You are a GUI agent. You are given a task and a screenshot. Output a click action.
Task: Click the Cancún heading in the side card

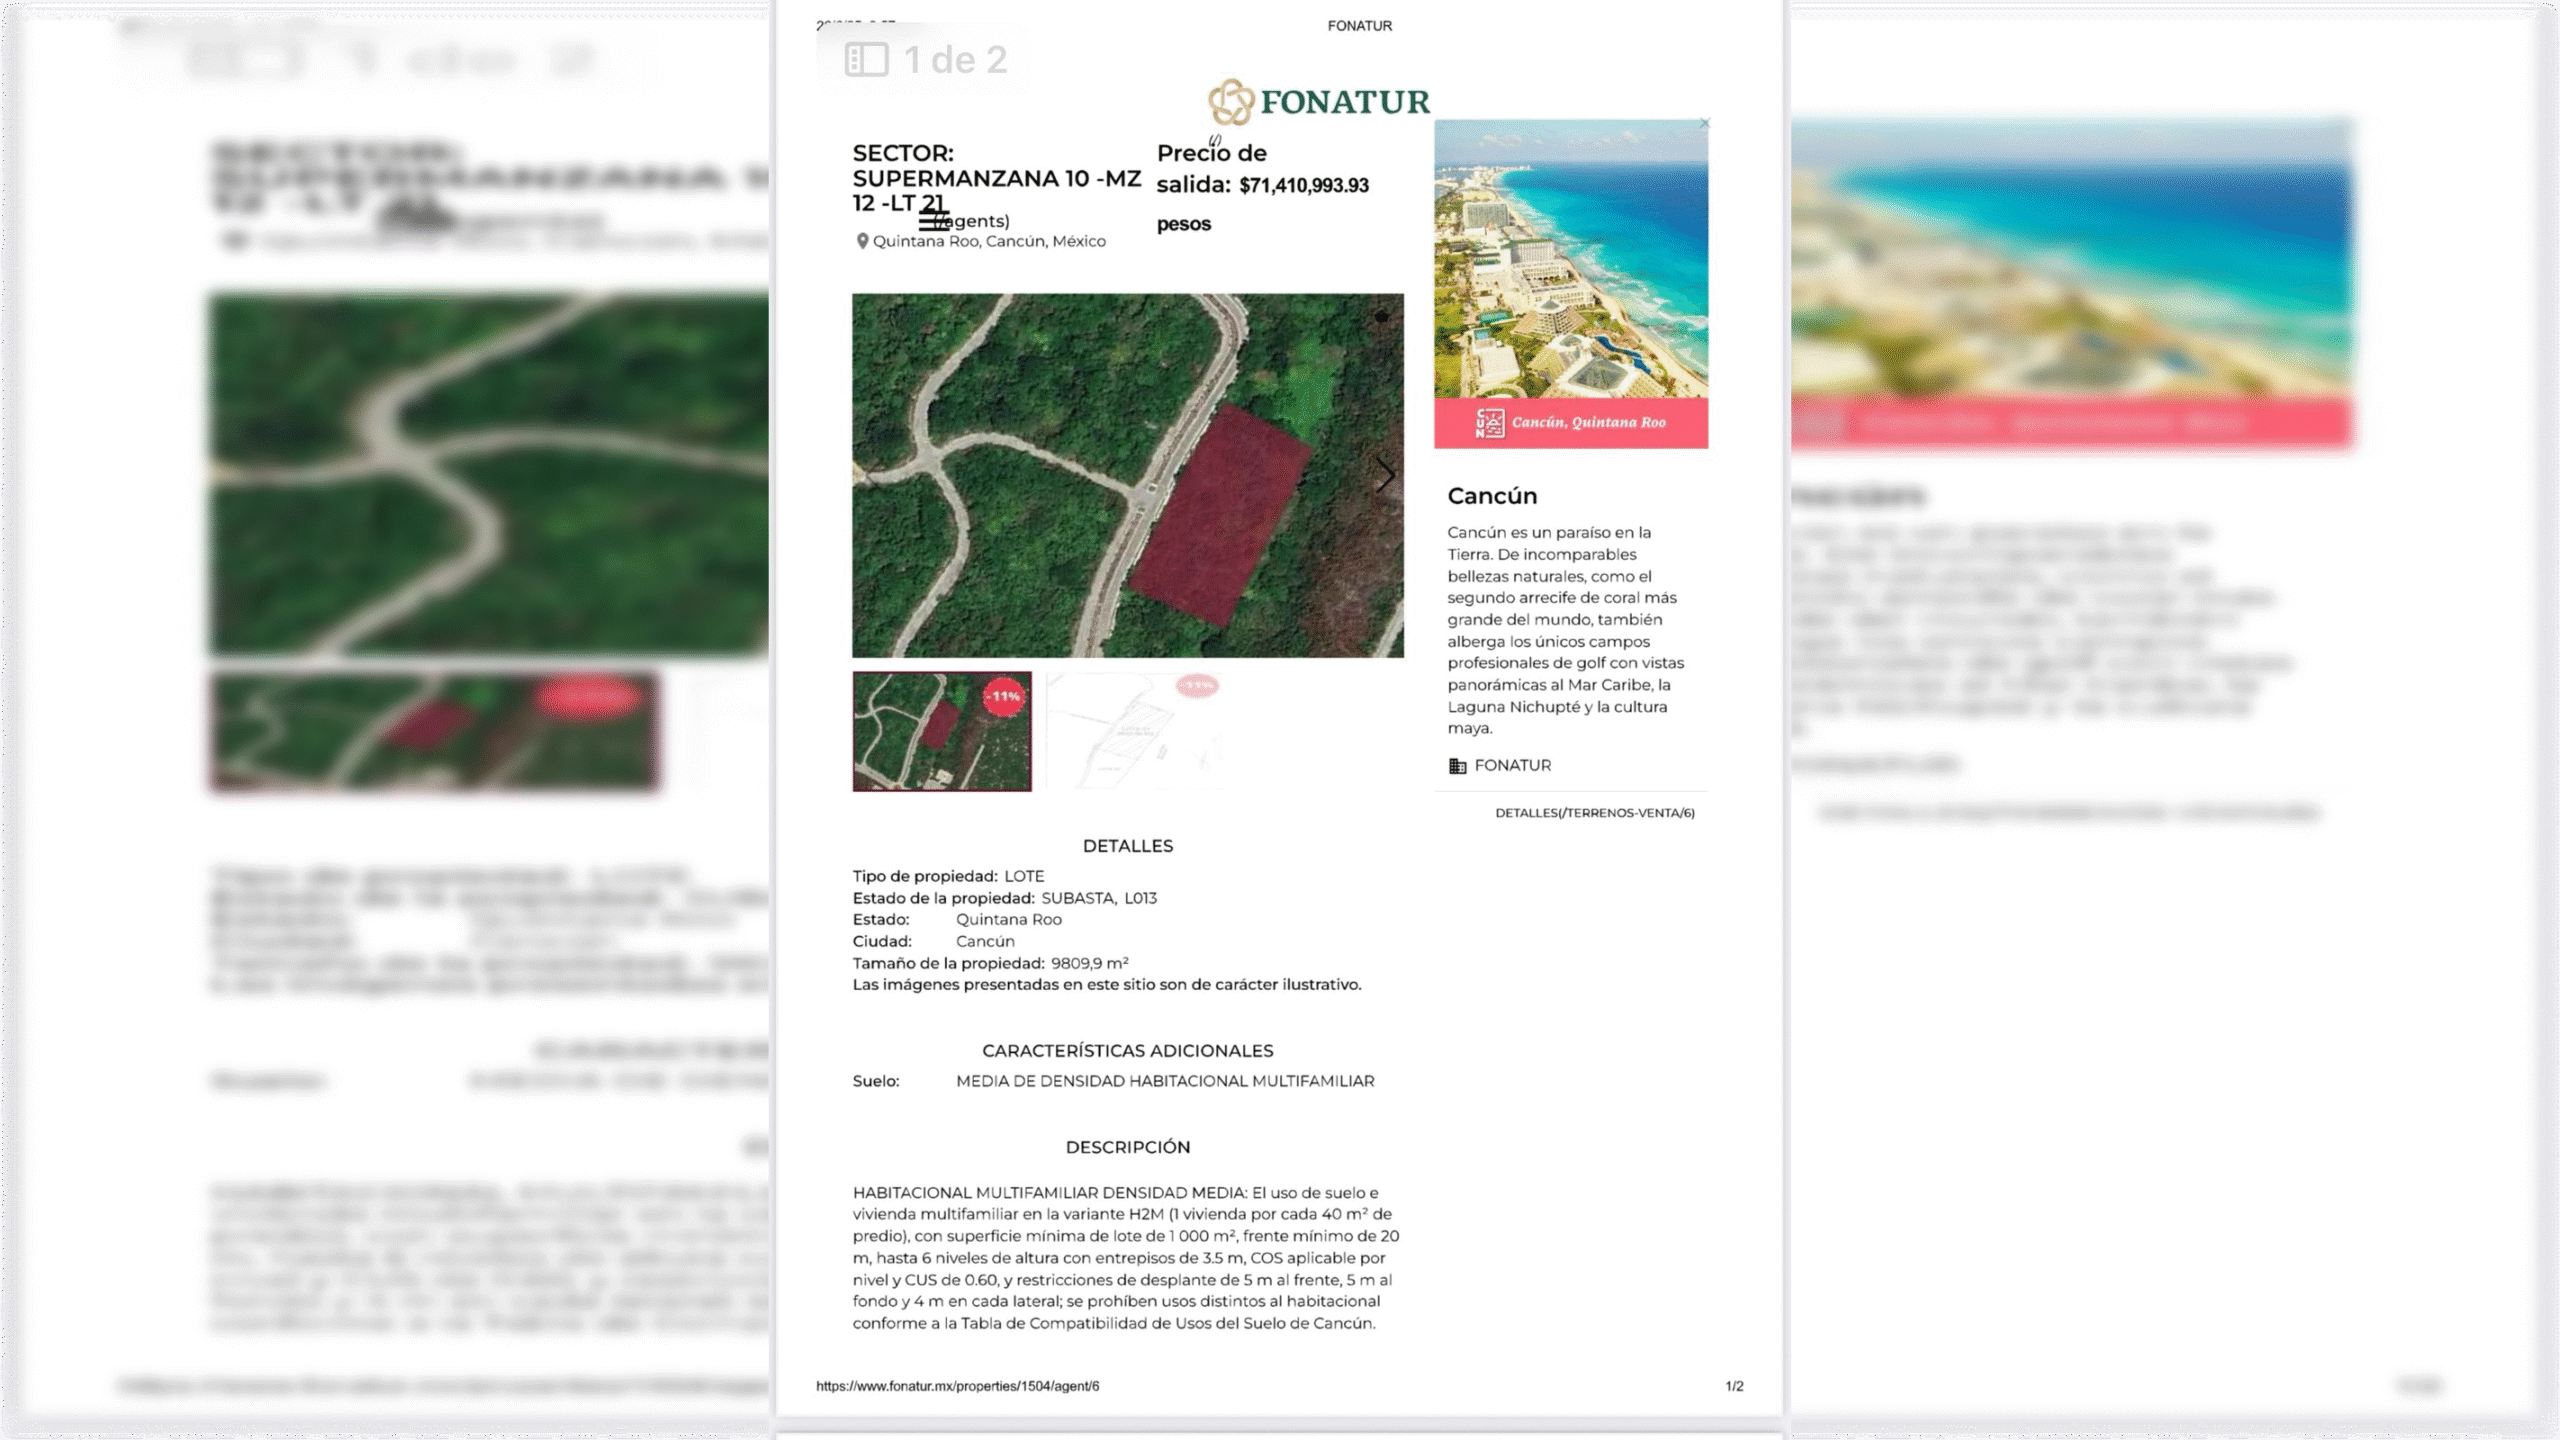[1492, 496]
